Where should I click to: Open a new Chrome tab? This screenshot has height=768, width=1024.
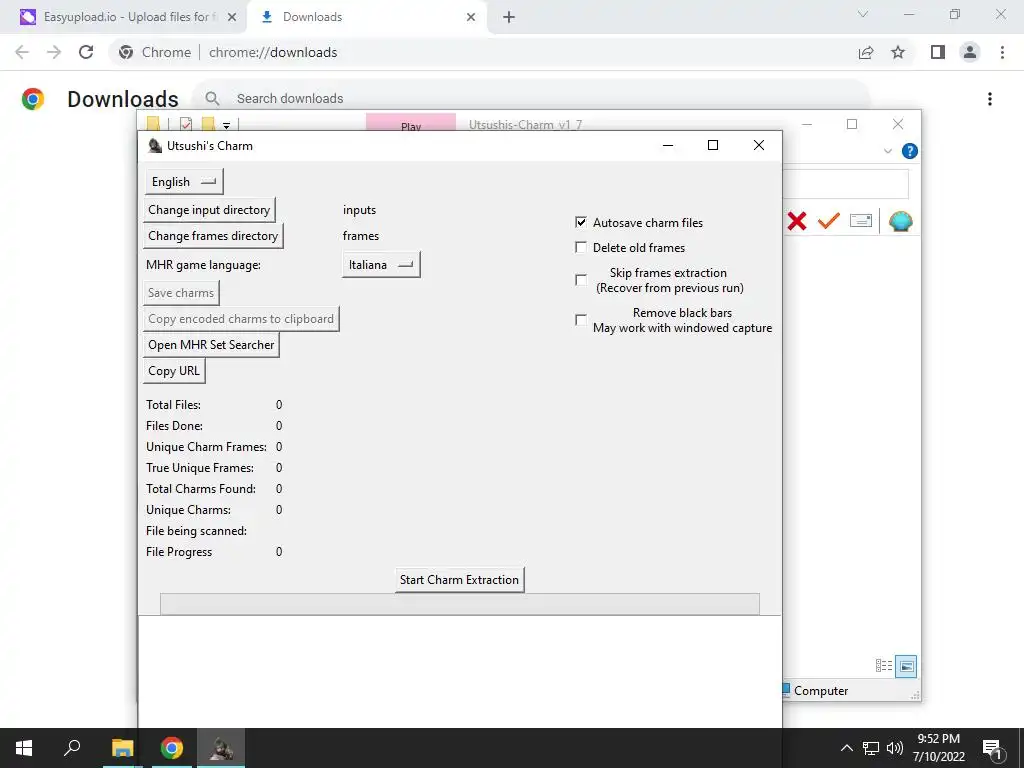coord(509,17)
